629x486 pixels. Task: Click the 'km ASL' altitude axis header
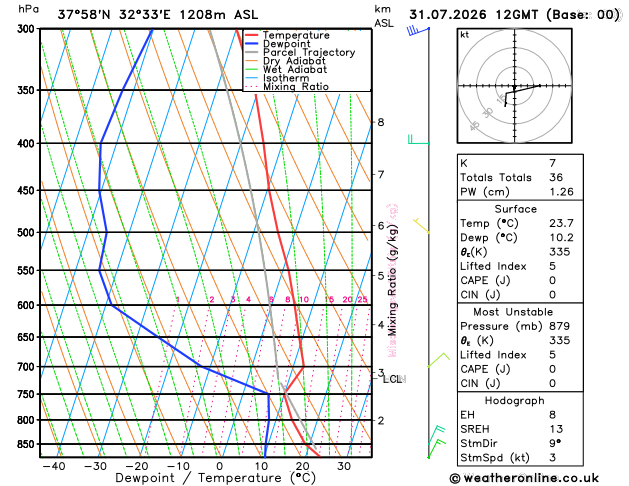[383, 16]
